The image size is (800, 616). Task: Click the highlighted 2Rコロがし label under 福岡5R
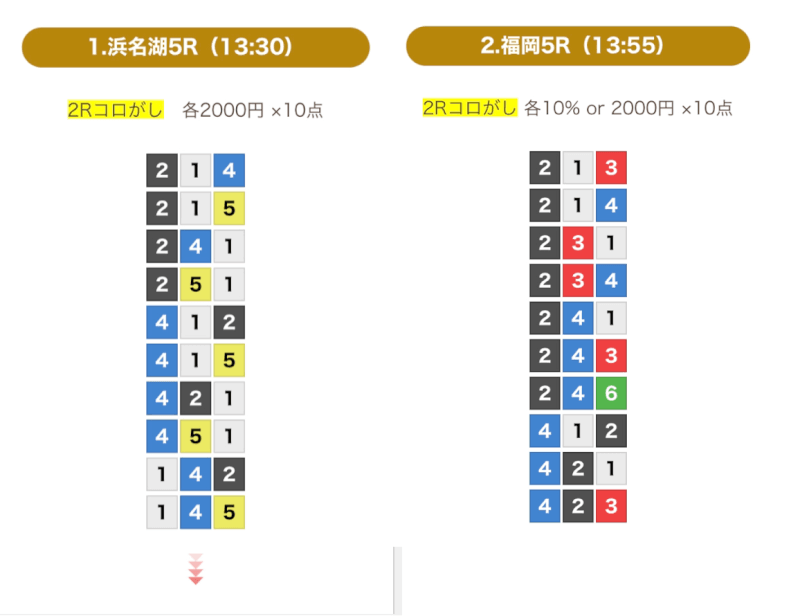tap(470, 108)
